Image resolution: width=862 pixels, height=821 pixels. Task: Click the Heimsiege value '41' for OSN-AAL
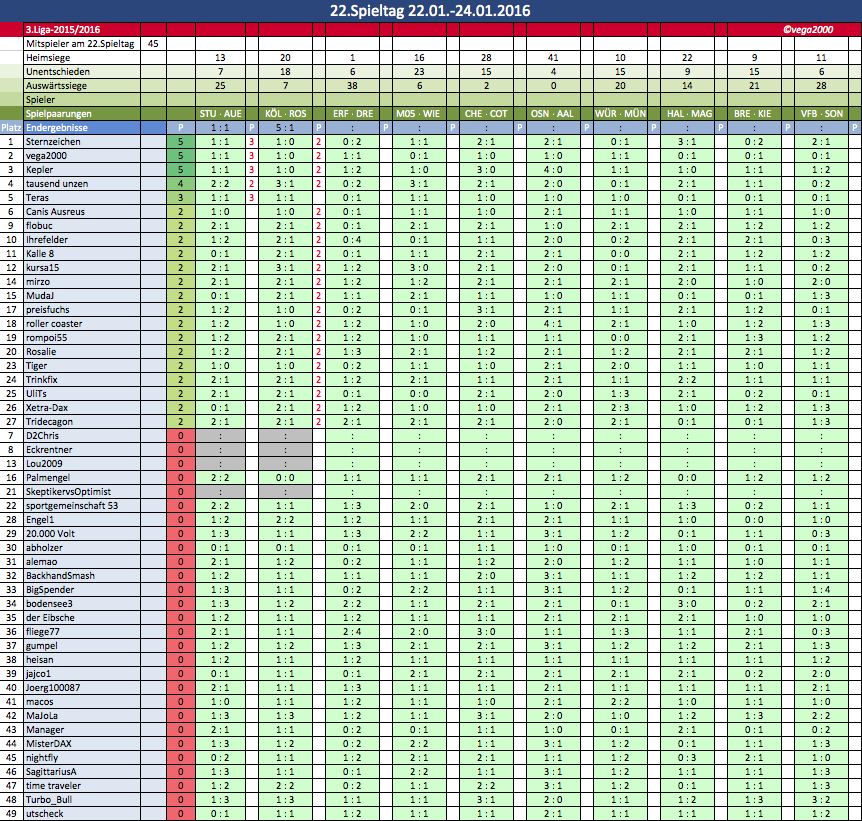(x=553, y=58)
